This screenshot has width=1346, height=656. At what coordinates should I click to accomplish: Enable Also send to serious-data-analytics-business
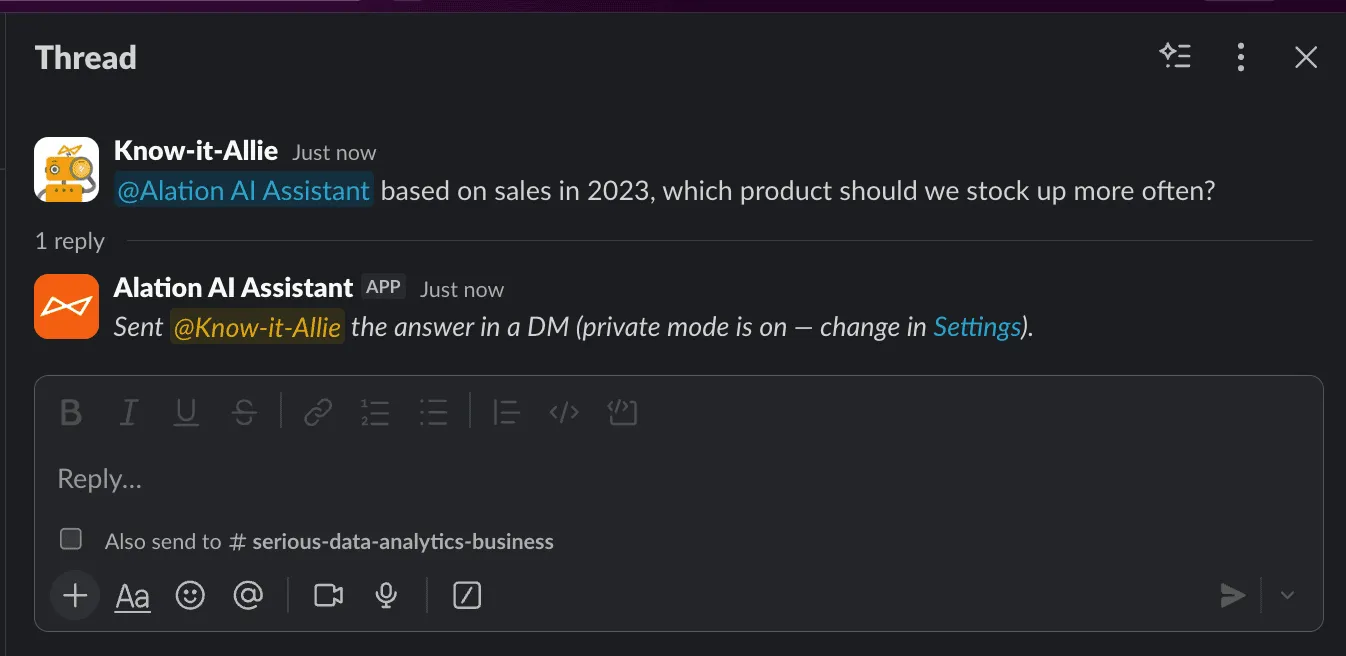(70, 539)
